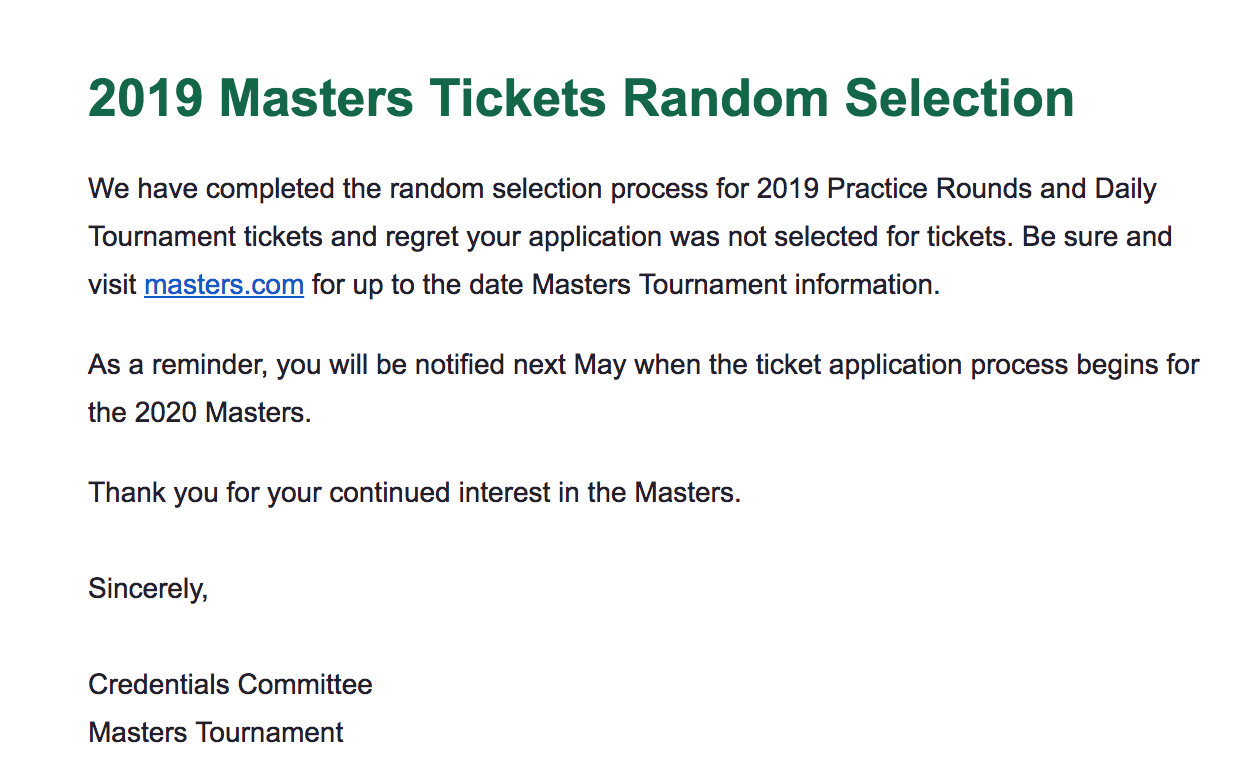Click the text Masters Tournament information
This screenshot has width=1250, height=766.
point(736,285)
